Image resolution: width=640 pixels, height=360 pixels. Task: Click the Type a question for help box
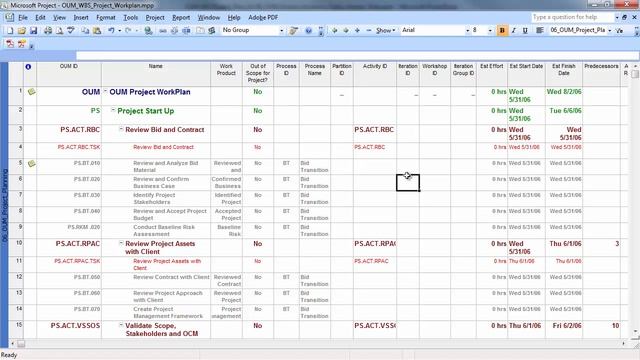pyautogui.click(x=572, y=17)
